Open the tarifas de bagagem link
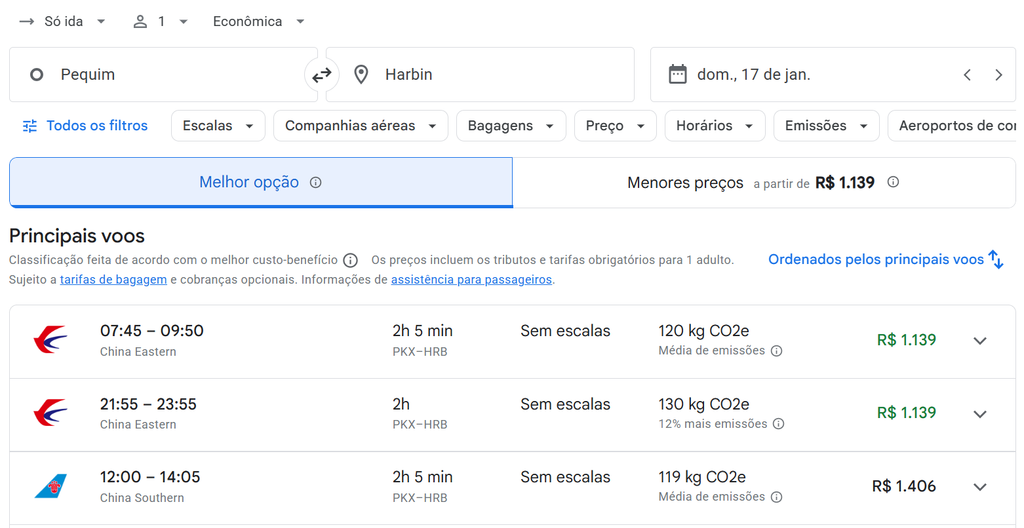 click(x=114, y=280)
